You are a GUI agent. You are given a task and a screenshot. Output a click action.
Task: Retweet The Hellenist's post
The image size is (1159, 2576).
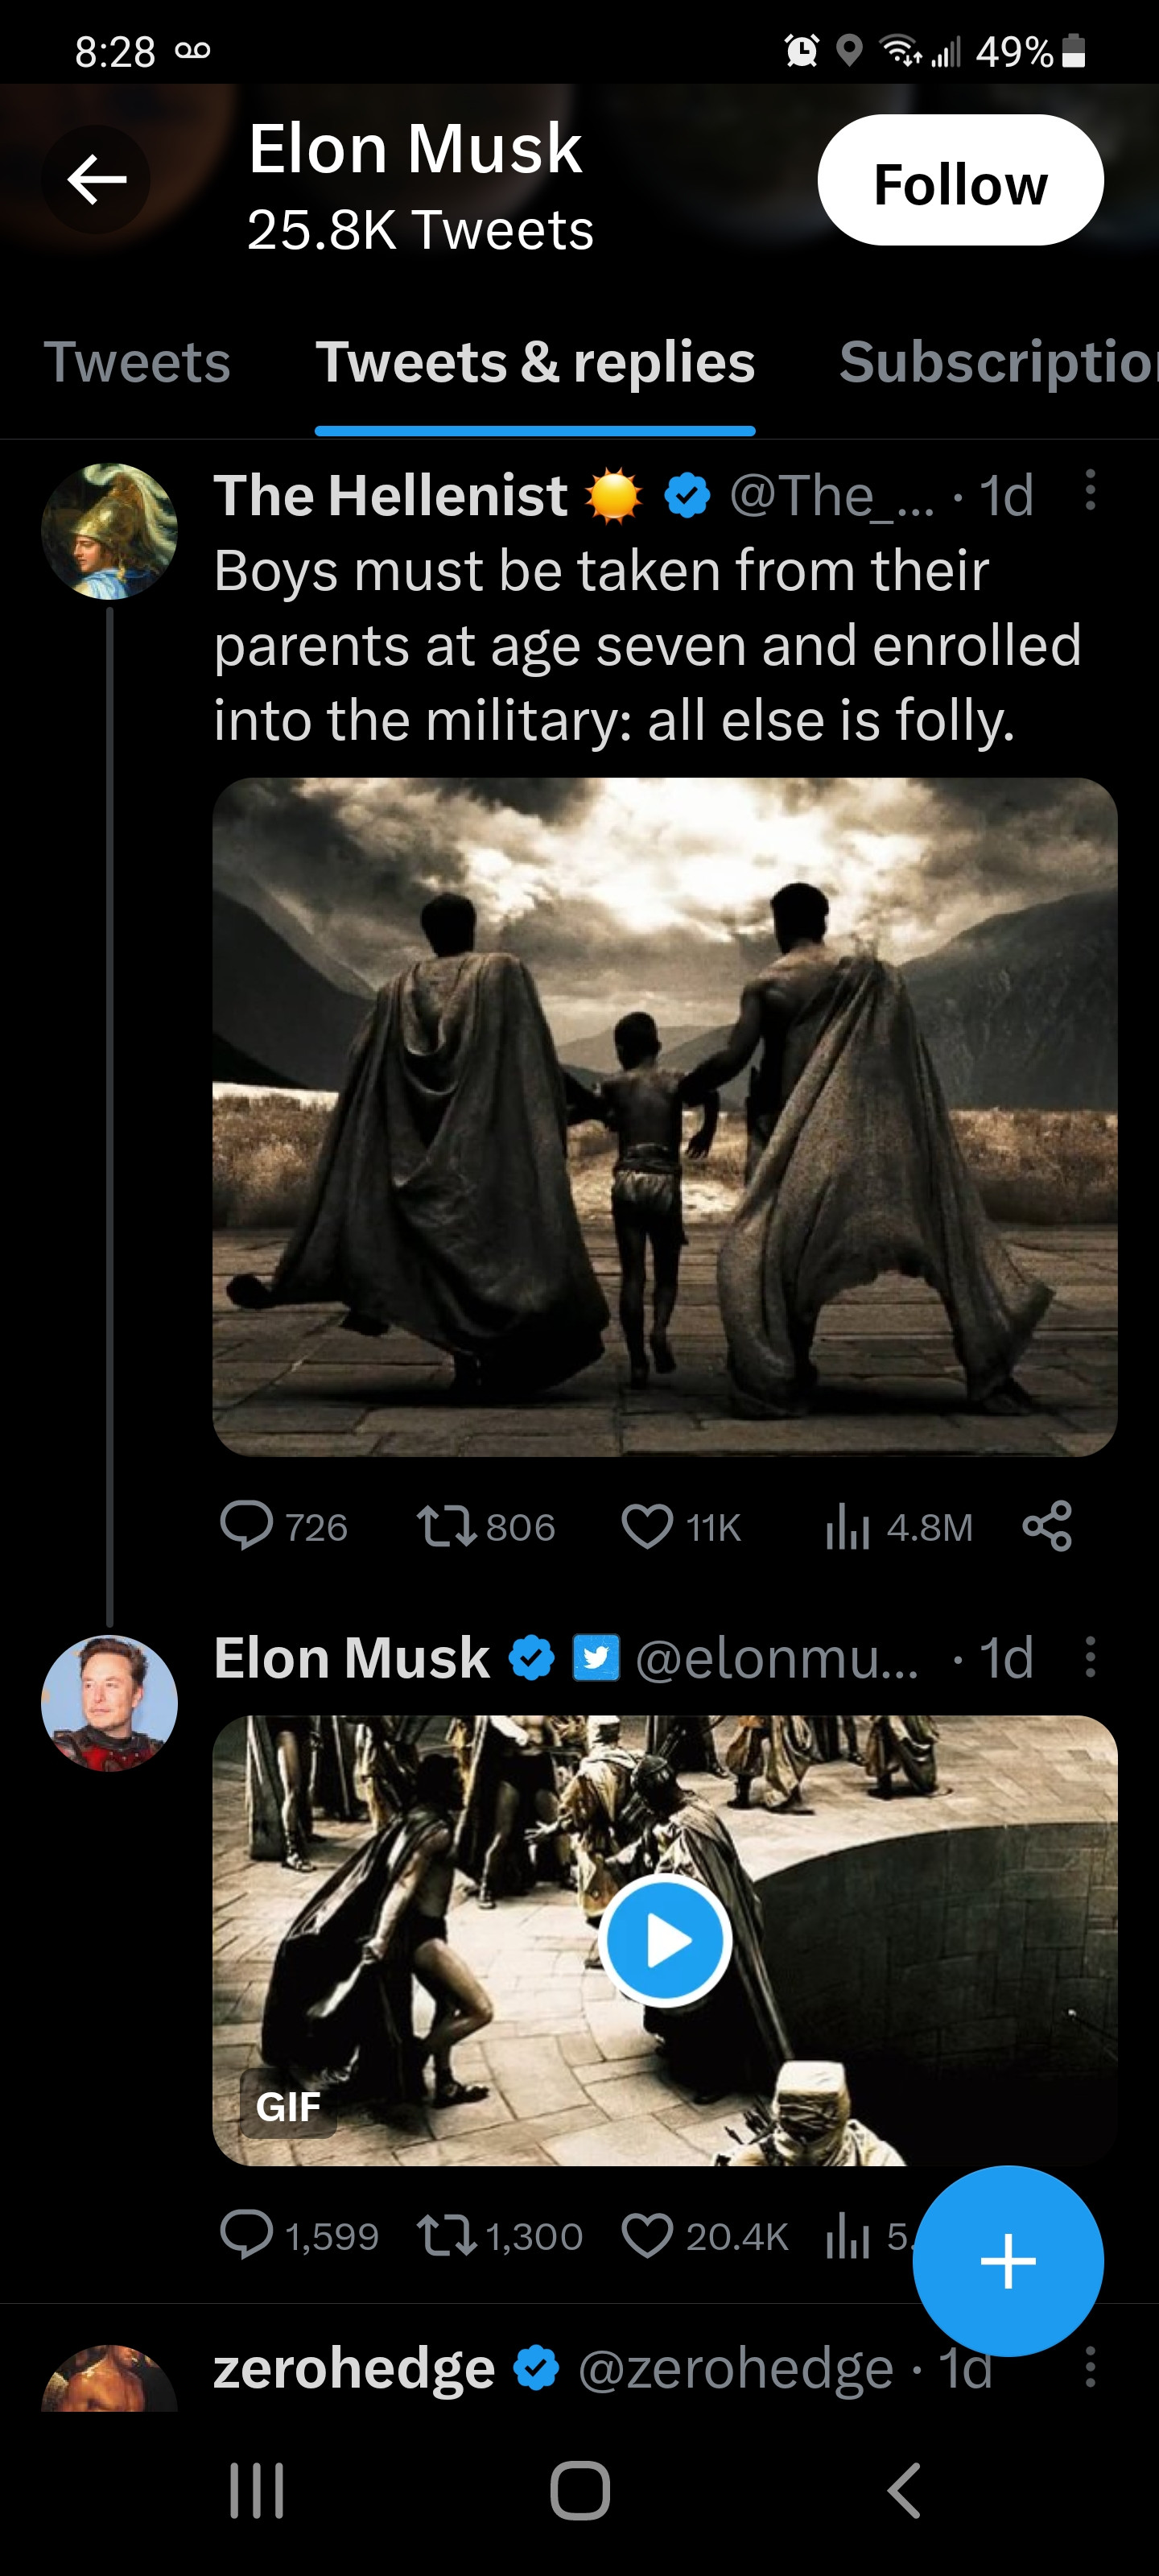pos(446,1526)
